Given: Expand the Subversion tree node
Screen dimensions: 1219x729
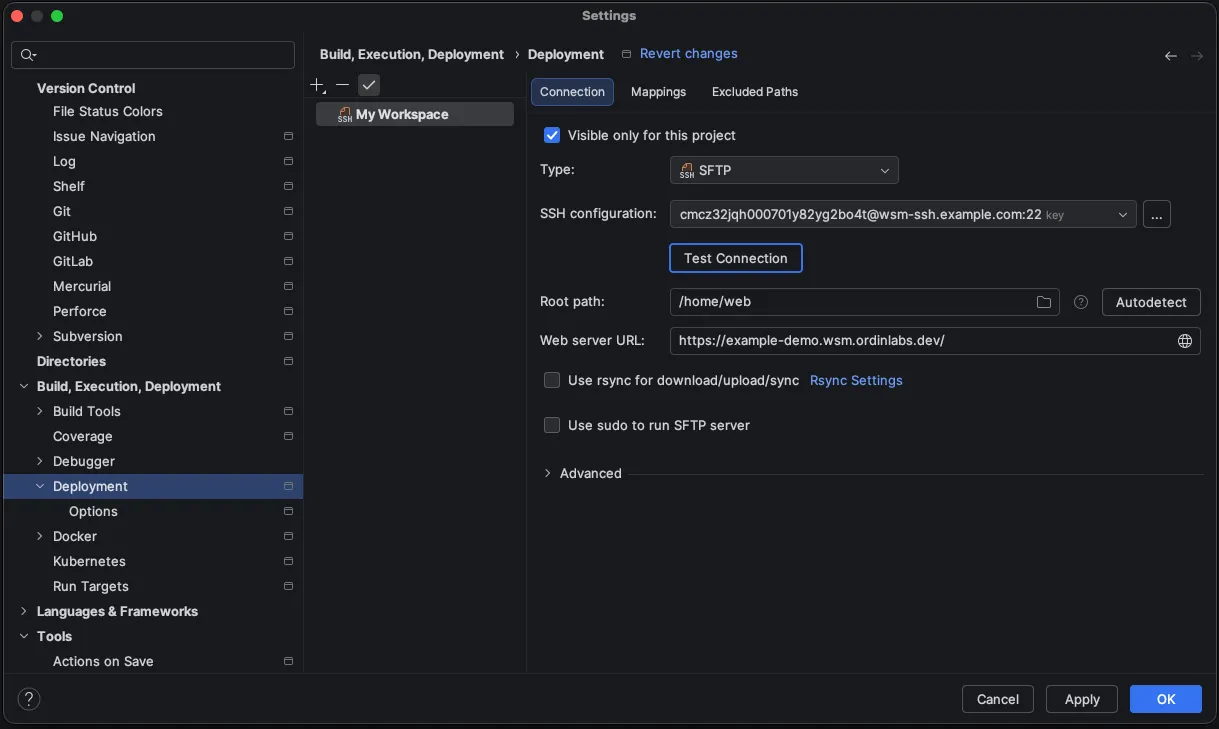Looking at the screenshot, I should click(40, 336).
